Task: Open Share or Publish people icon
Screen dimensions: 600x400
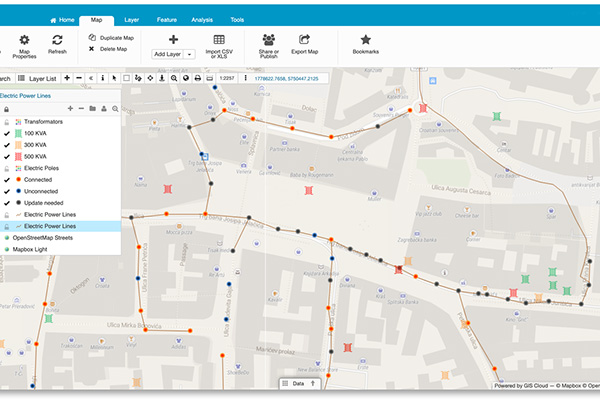Action: (x=269, y=39)
